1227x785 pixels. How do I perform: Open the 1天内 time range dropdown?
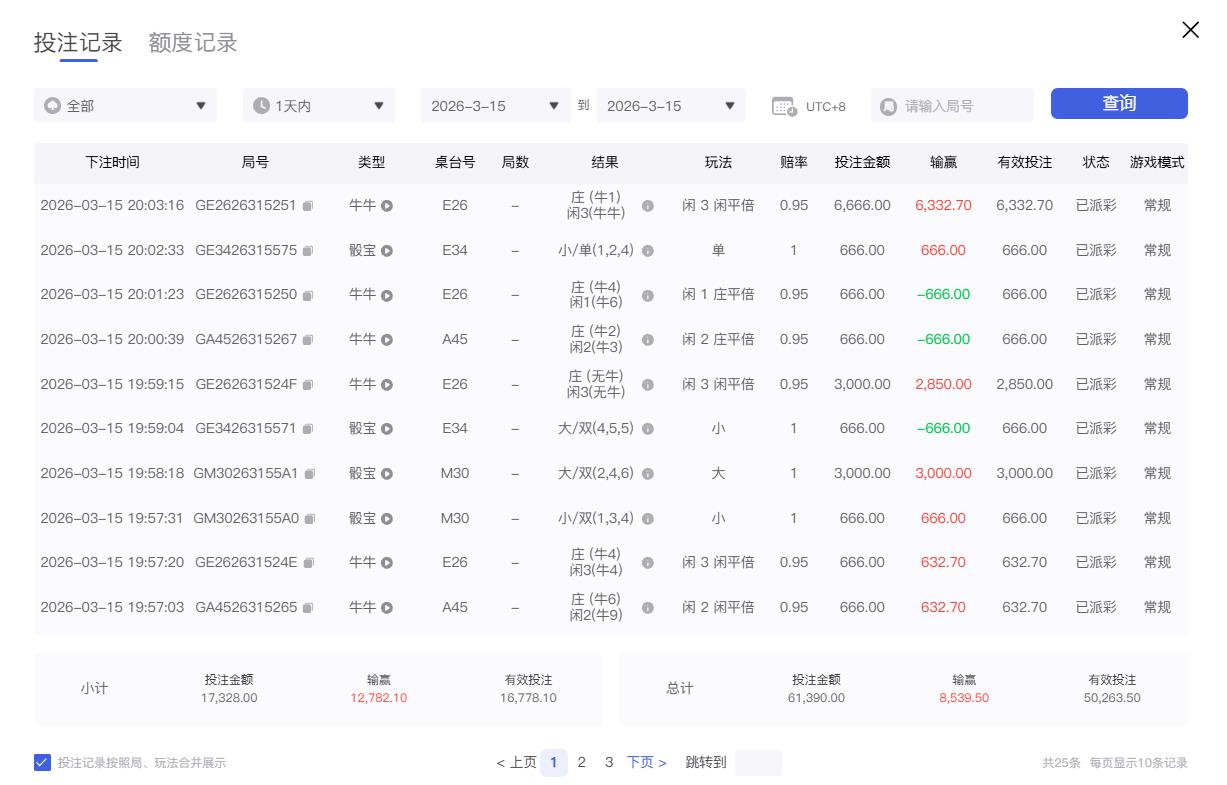[318, 104]
